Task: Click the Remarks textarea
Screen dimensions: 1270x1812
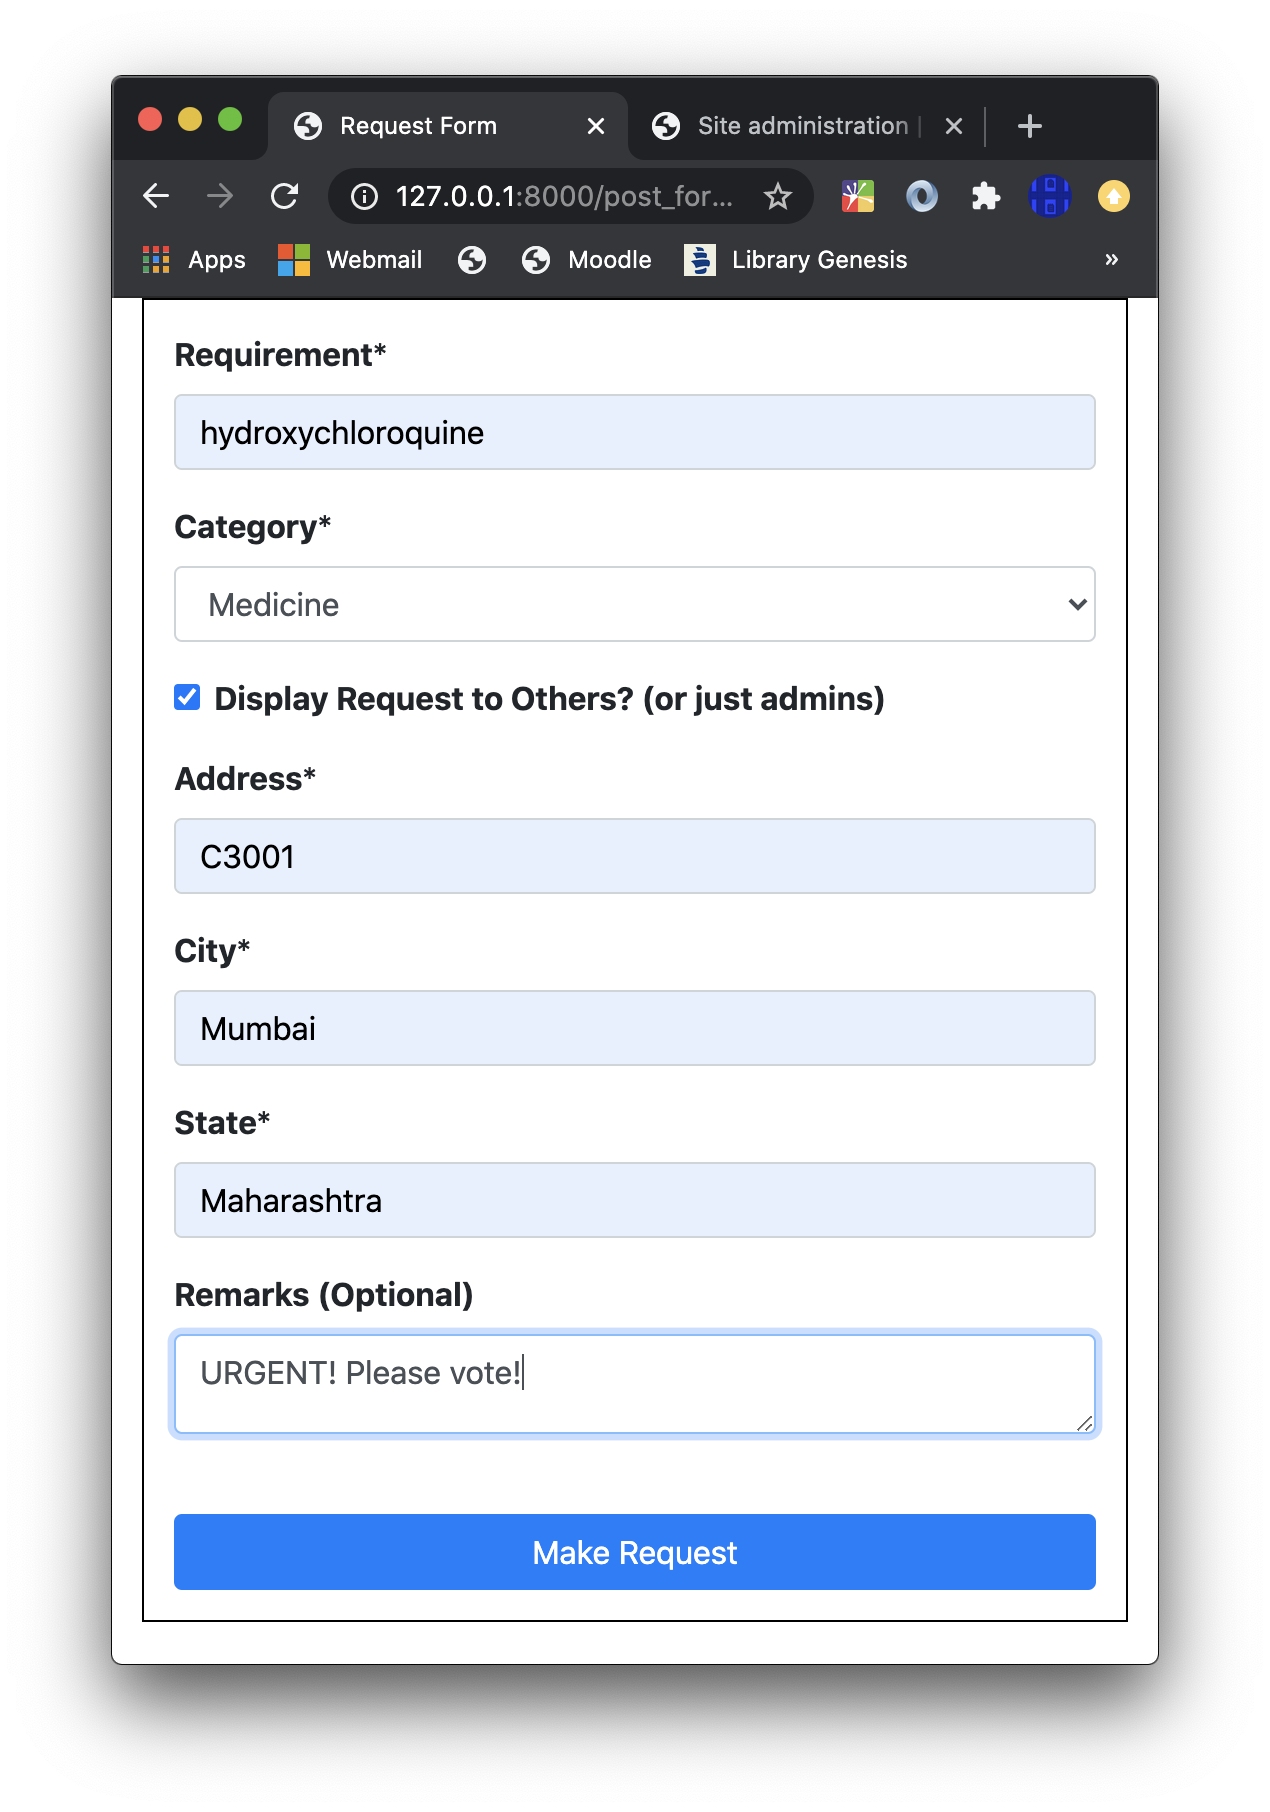Action: pyautogui.click(x=635, y=1384)
